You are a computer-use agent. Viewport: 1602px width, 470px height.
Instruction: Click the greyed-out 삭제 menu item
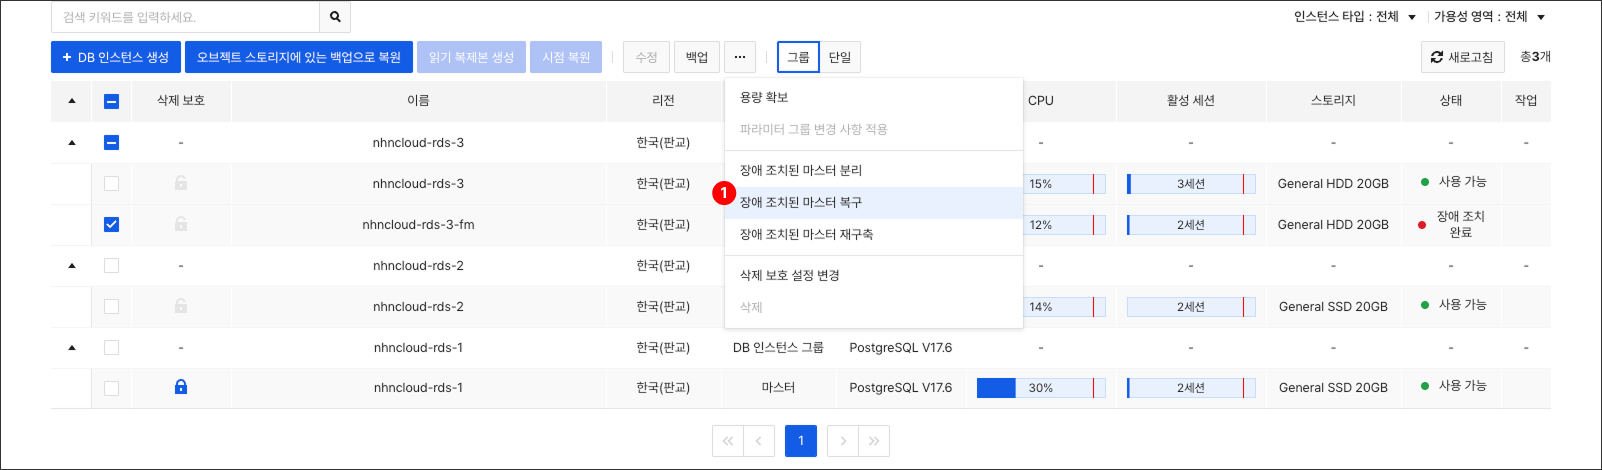click(873, 307)
